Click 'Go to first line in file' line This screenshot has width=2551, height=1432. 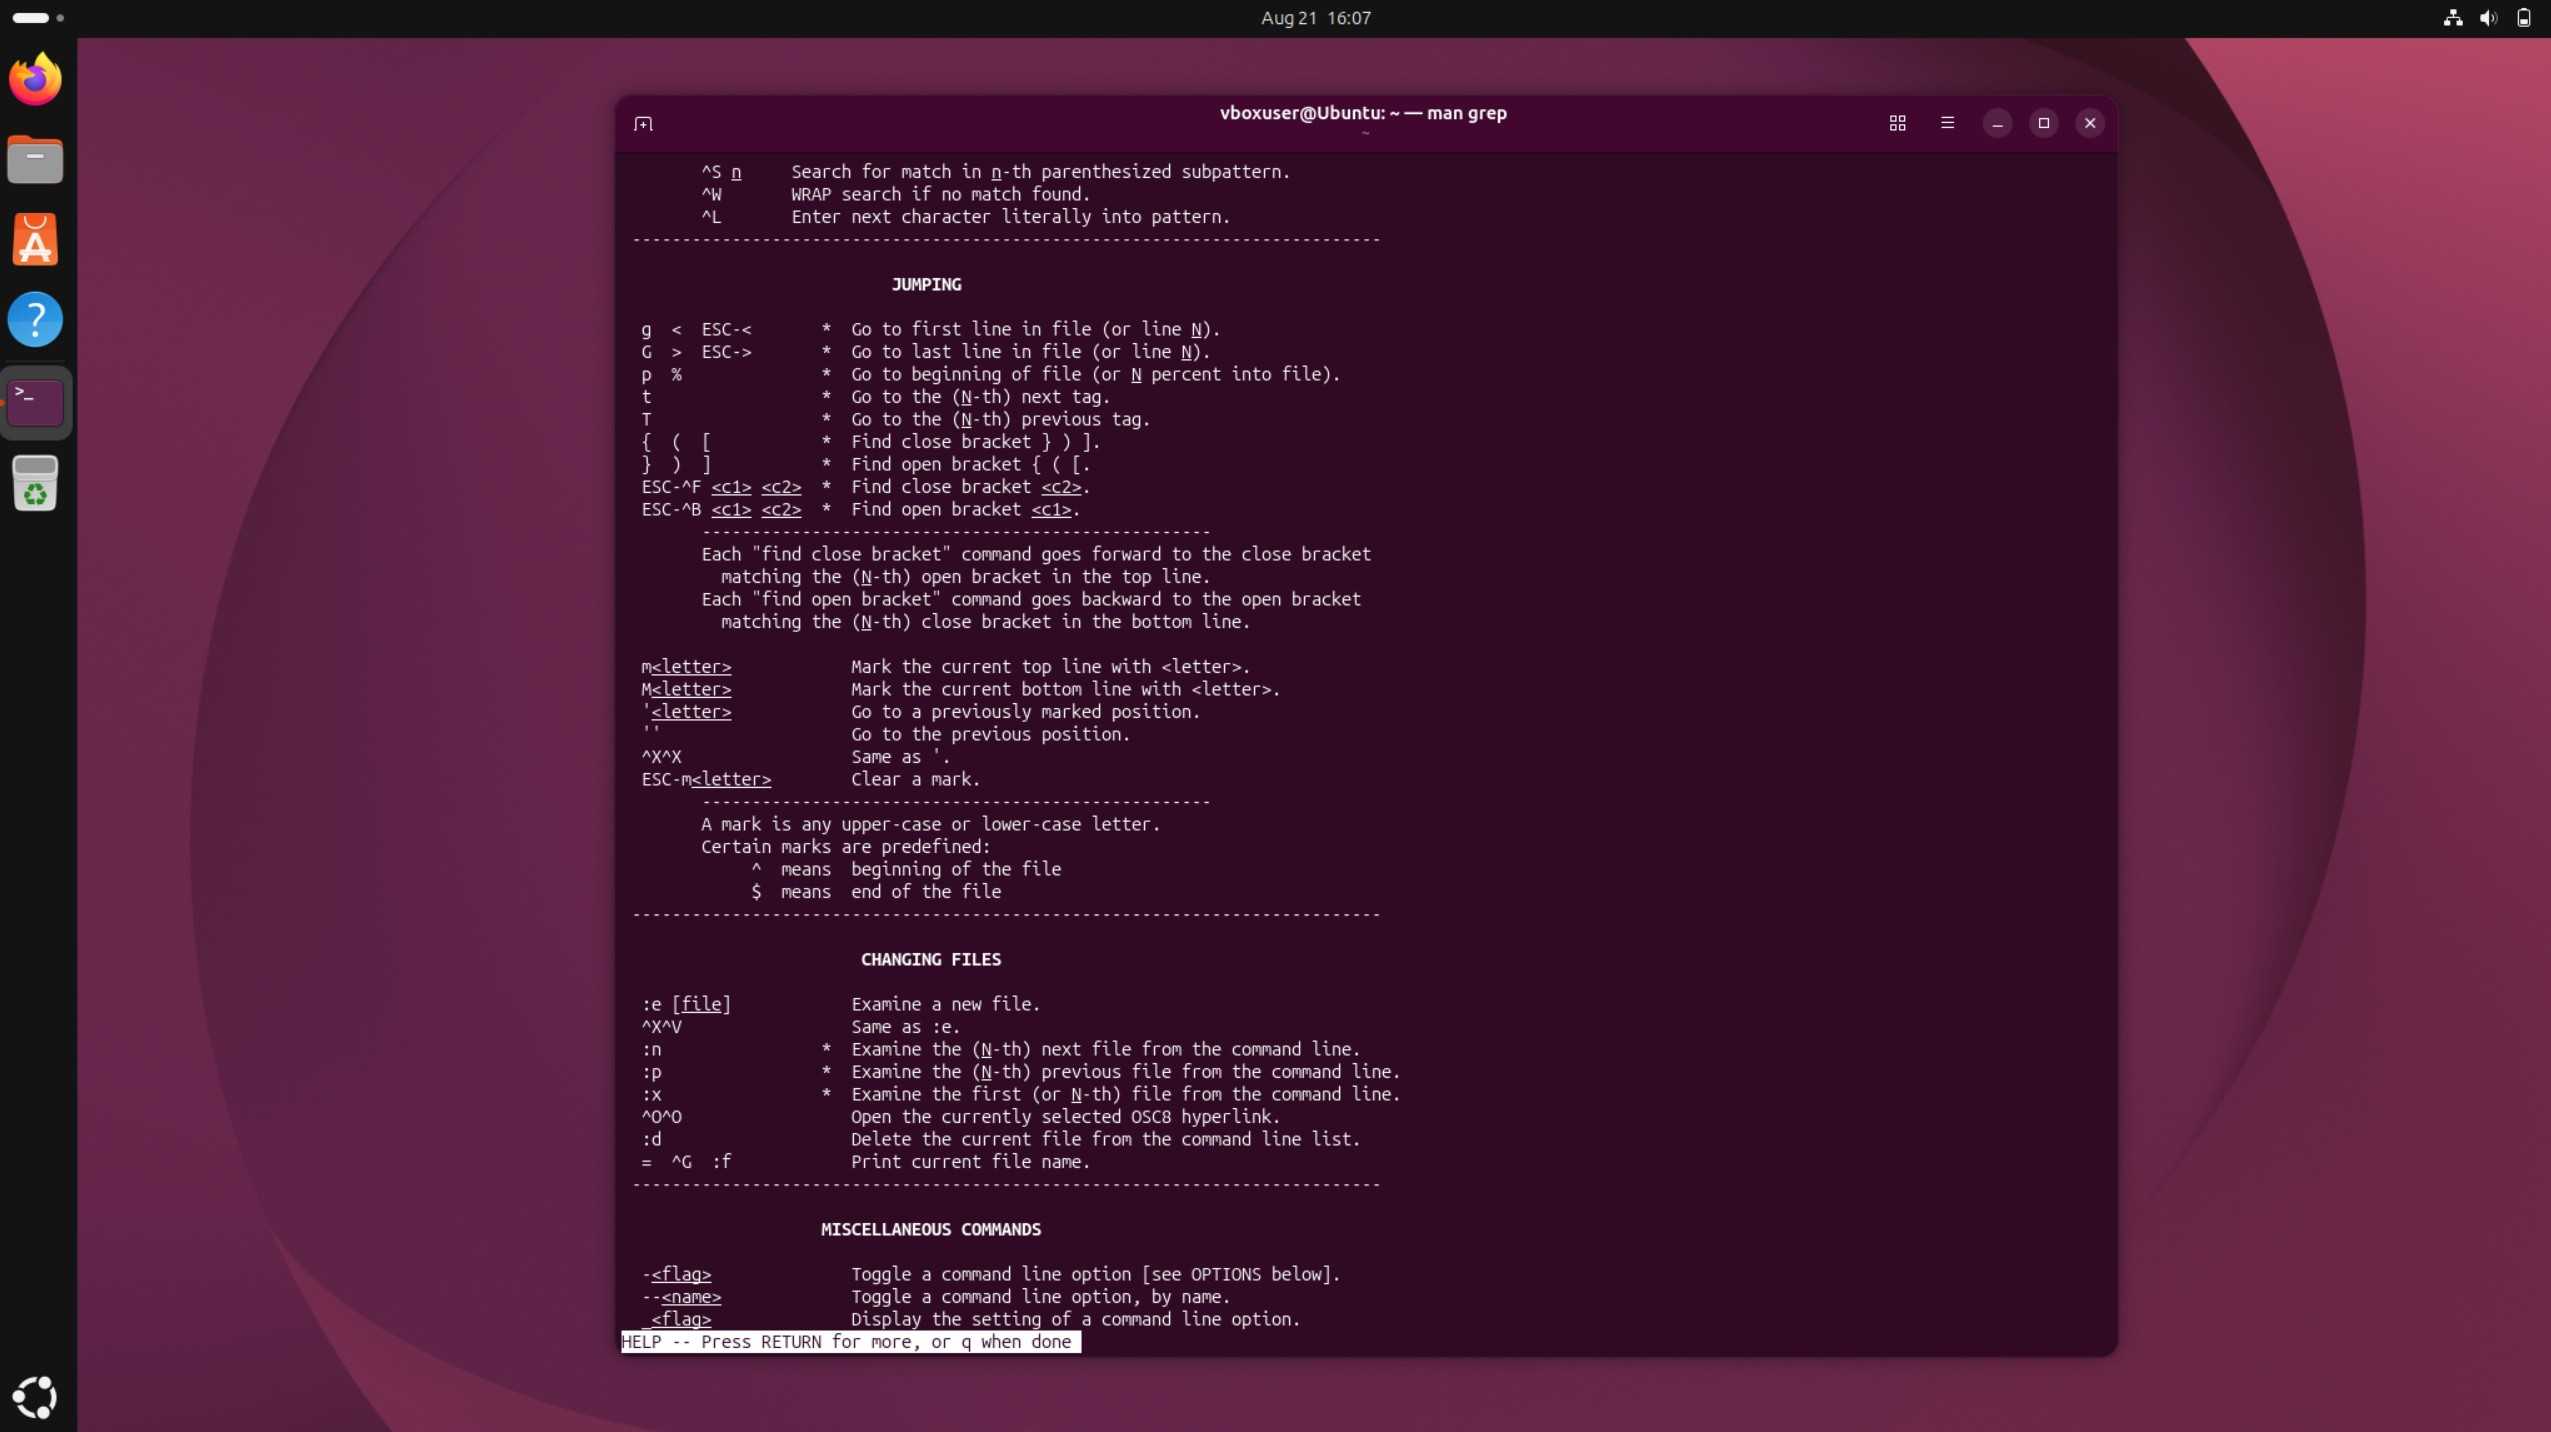pyautogui.click(x=1035, y=329)
